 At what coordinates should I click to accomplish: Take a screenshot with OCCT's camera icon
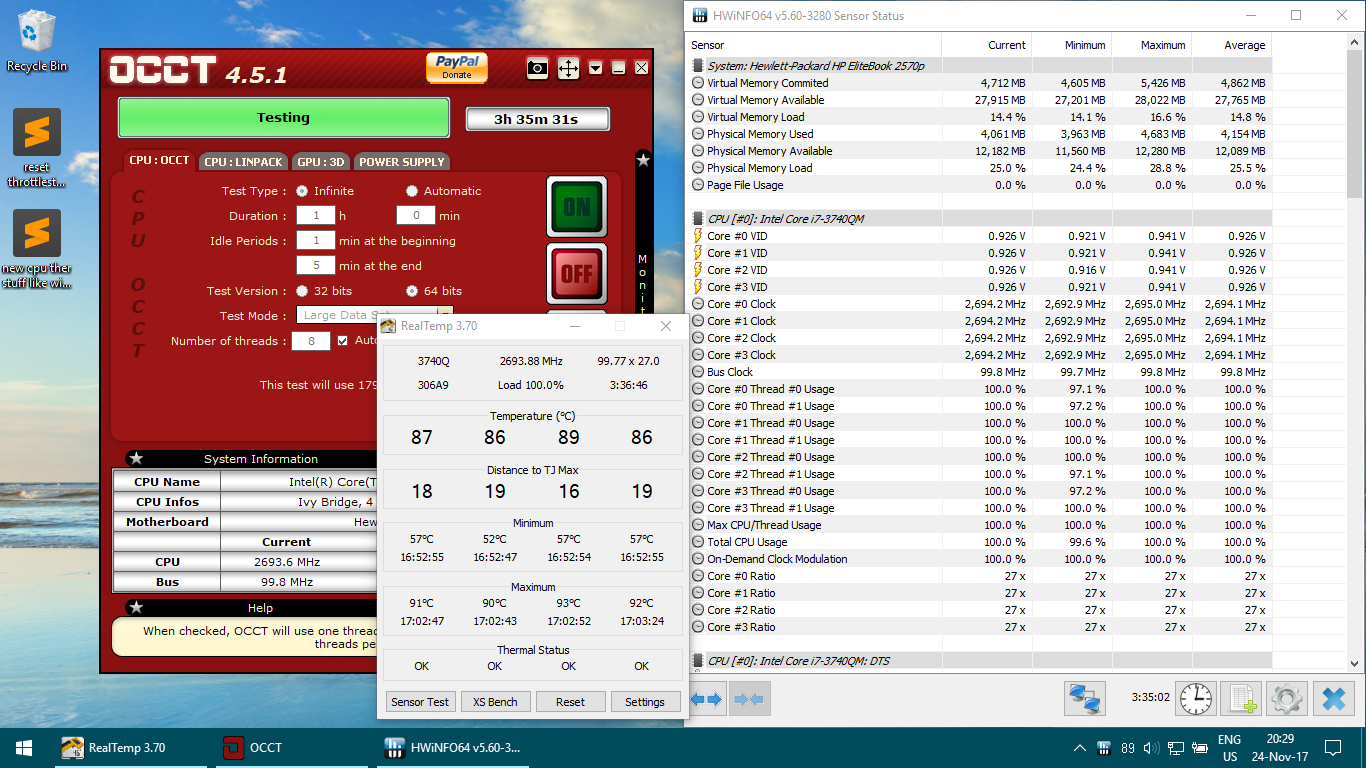point(538,68)
